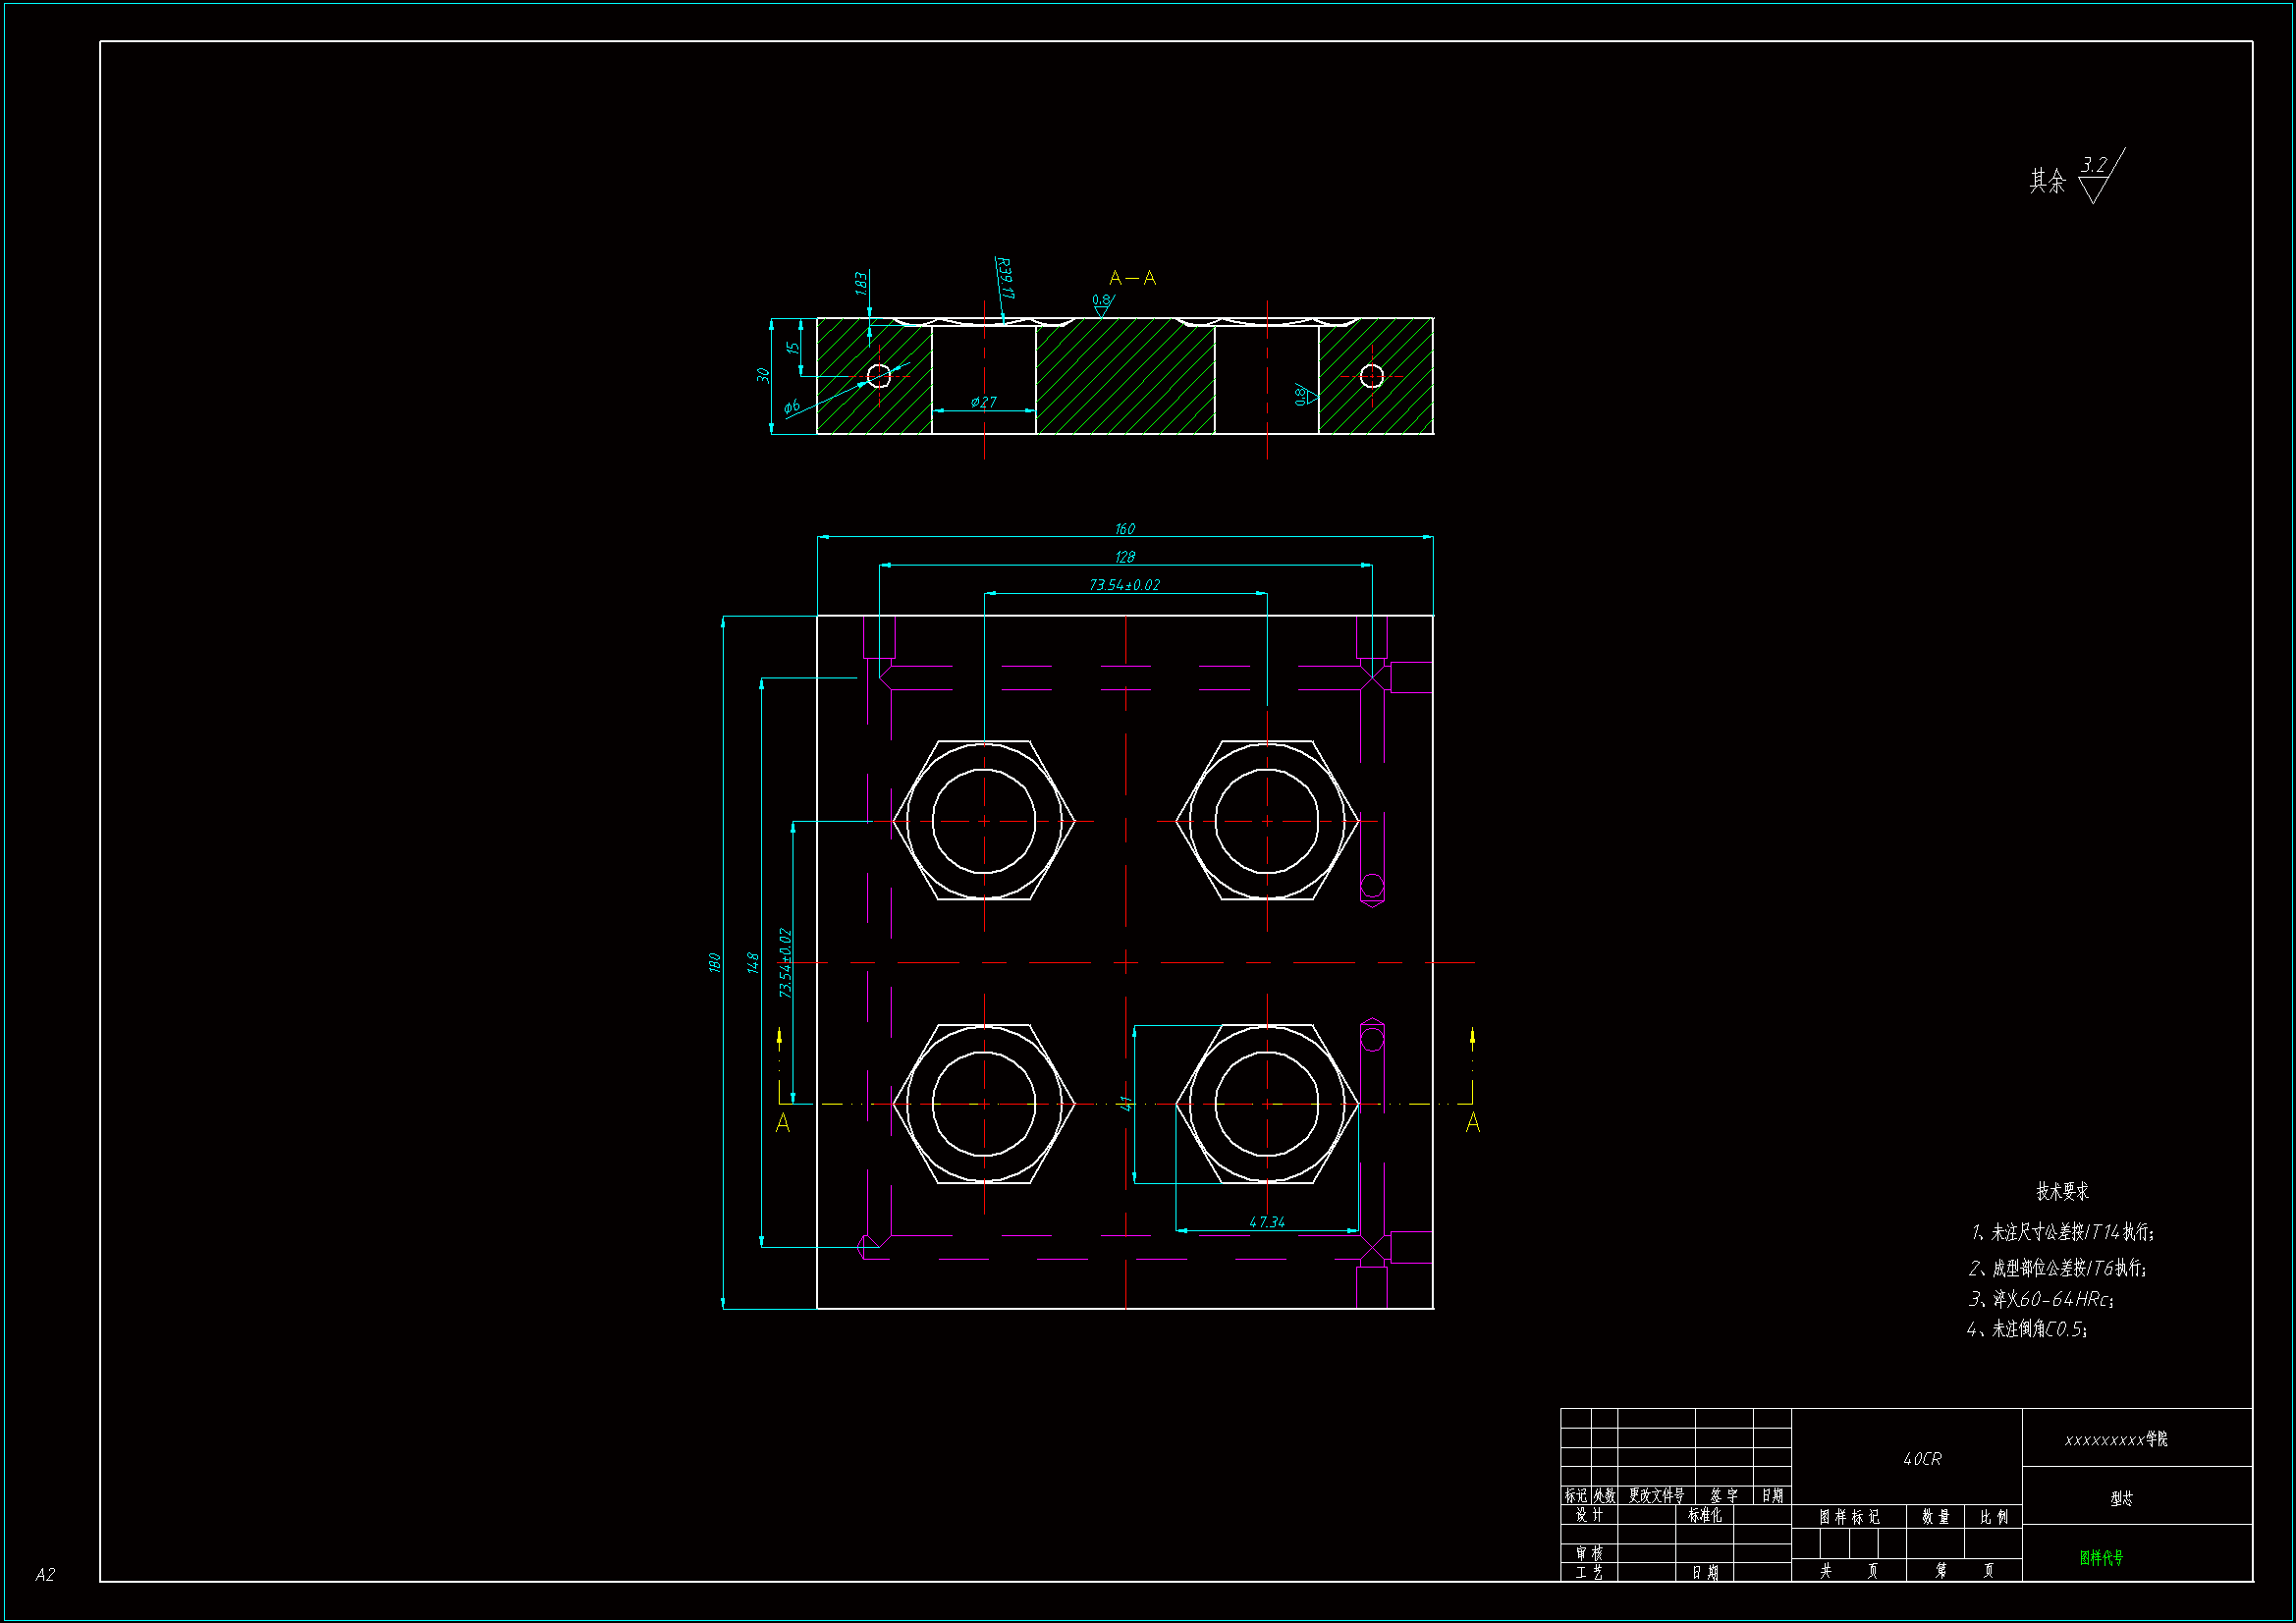The height and width of the screenshot is (1623, 2296).
Task: Select the left section marker letter A
Action: tap(783, 1124)
